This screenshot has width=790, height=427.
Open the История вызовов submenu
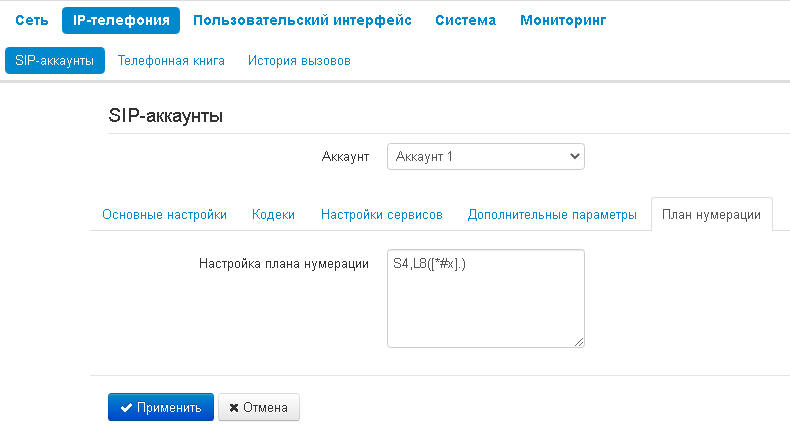299,61
